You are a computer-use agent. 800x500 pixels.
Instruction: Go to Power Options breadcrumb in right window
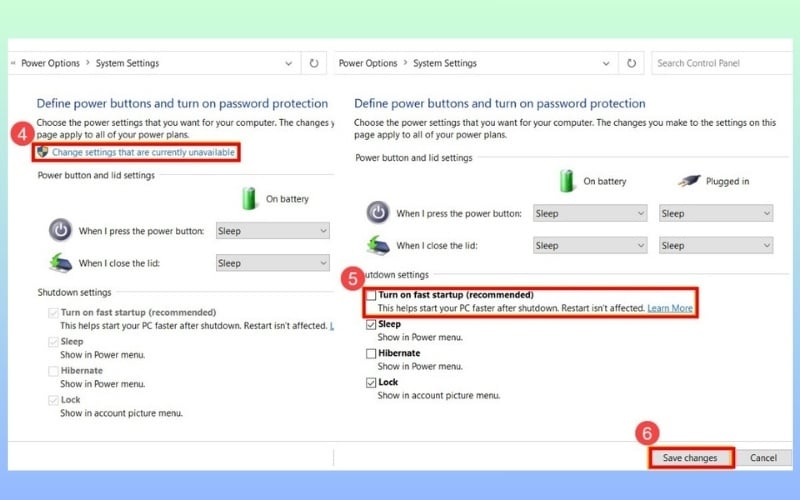coord(368,63)
